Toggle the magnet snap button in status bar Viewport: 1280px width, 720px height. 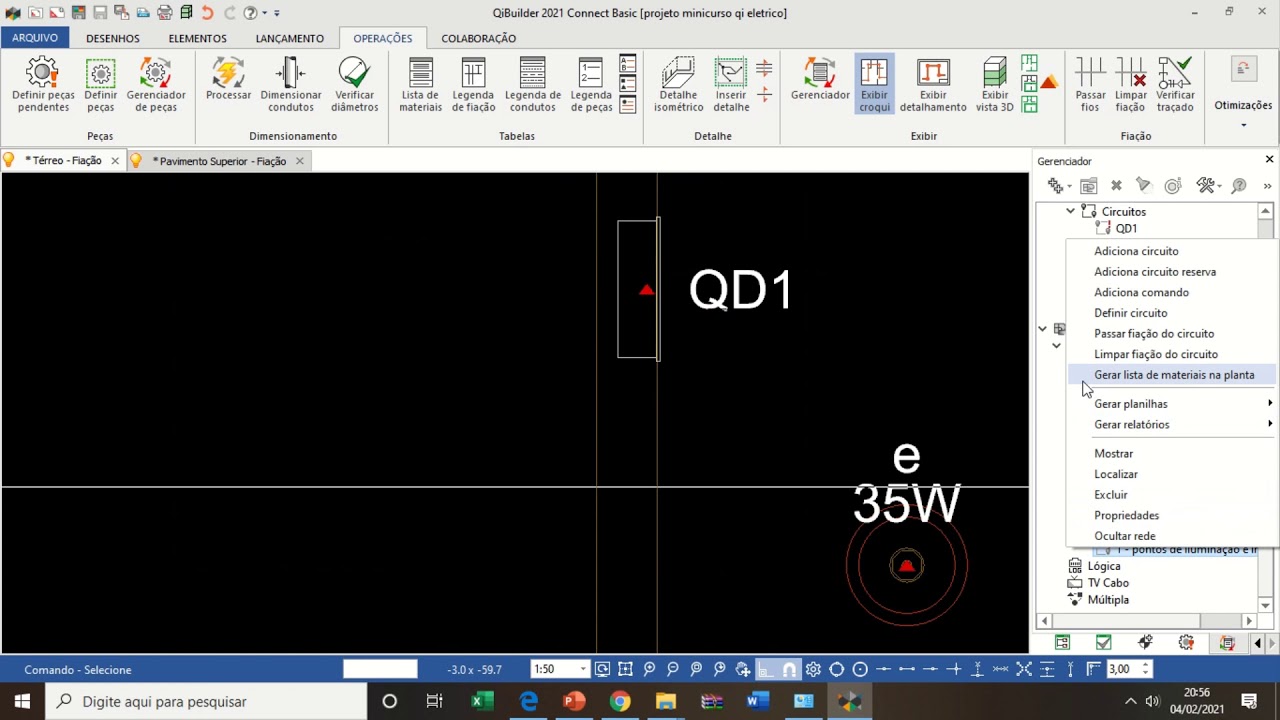click(x=789, y=670)
